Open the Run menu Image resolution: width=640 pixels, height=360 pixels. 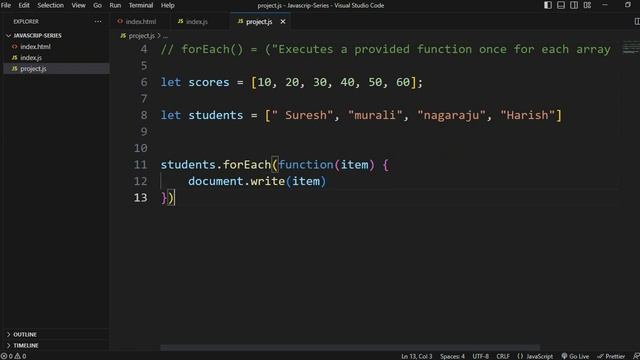pos(115,5)
